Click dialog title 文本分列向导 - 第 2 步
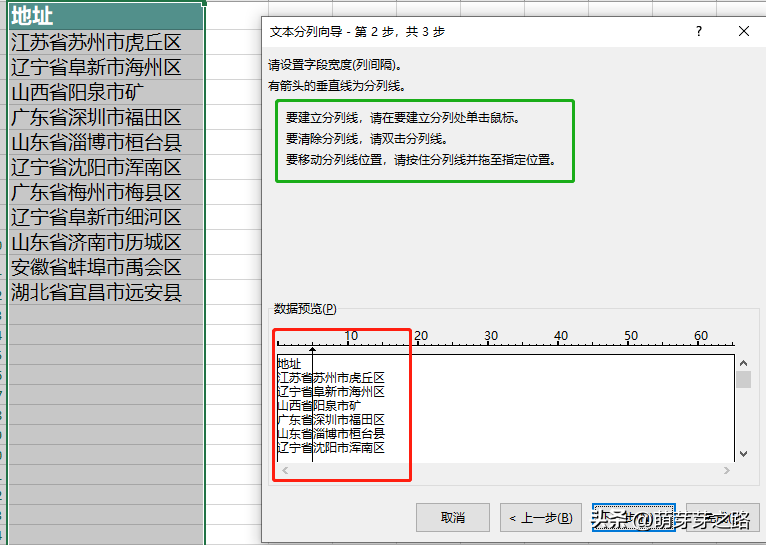This screenshot has width=766, height=545. coord(357,32)
